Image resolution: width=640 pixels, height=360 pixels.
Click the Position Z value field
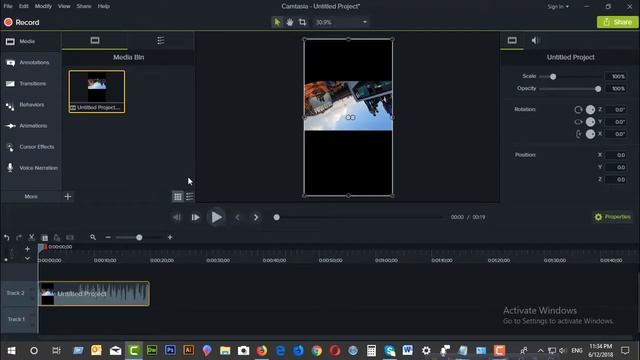pos(616,180)
